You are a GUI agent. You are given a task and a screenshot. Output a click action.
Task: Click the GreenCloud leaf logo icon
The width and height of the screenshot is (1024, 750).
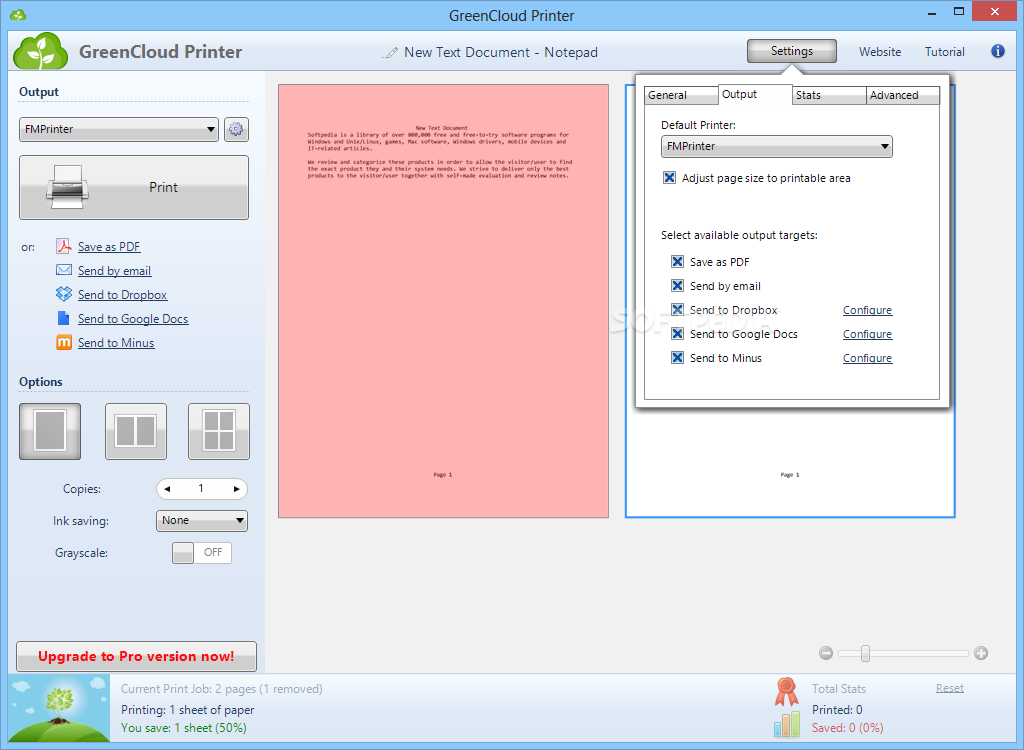(x=40, y=50)
